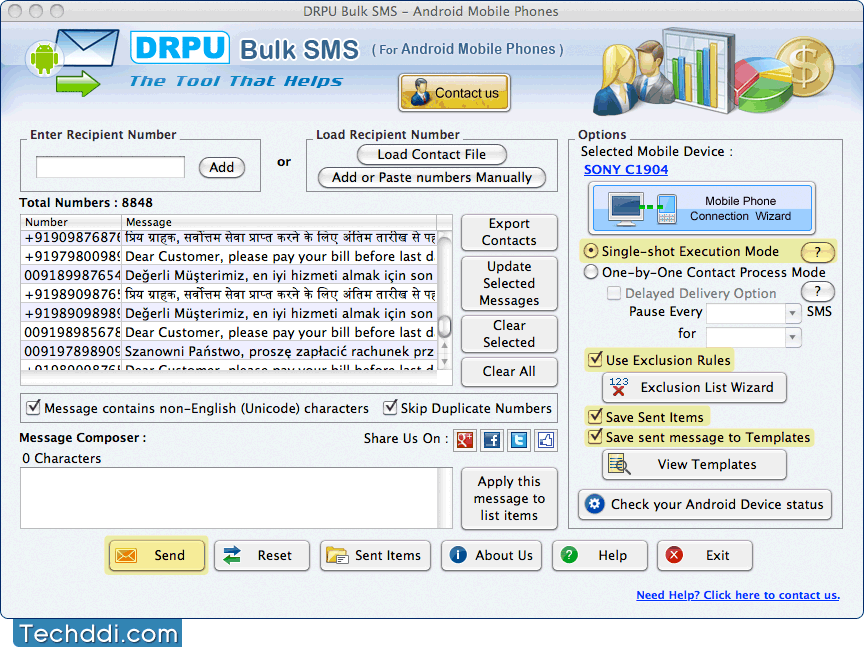Click the computer-phone connection wizard icon
Viewport: 864px width, 647px height.
642,208
